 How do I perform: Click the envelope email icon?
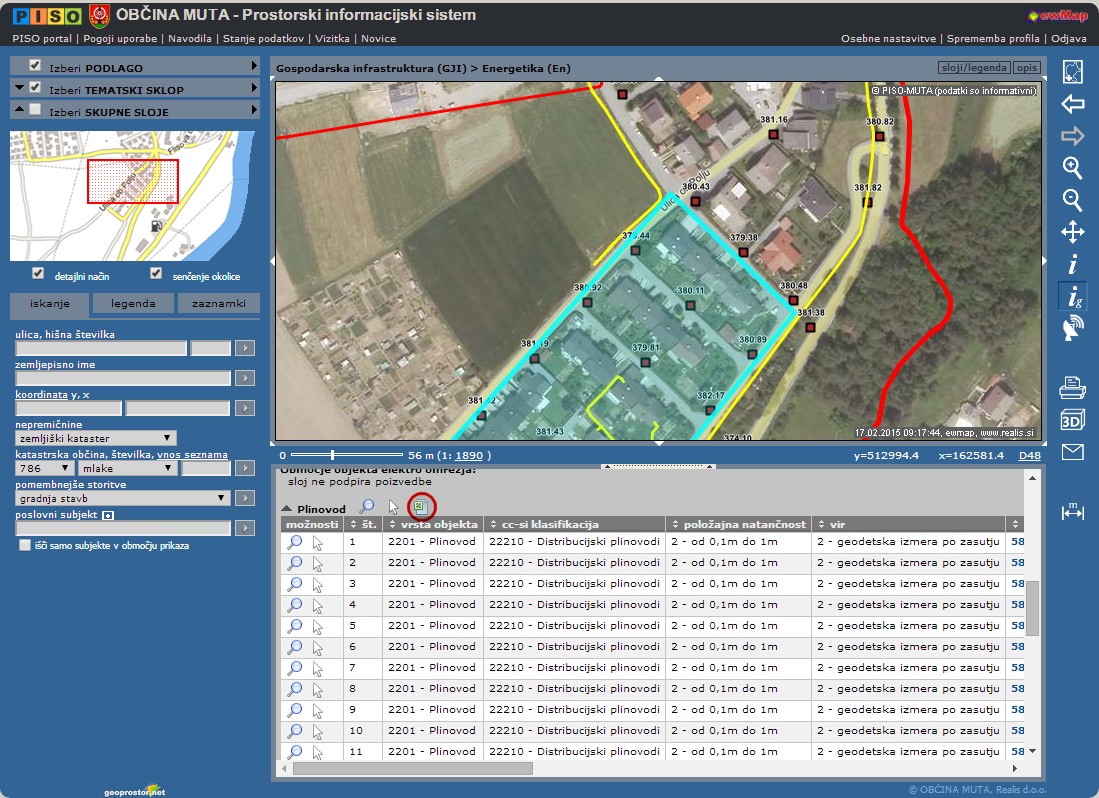[x=1072, y=452]
